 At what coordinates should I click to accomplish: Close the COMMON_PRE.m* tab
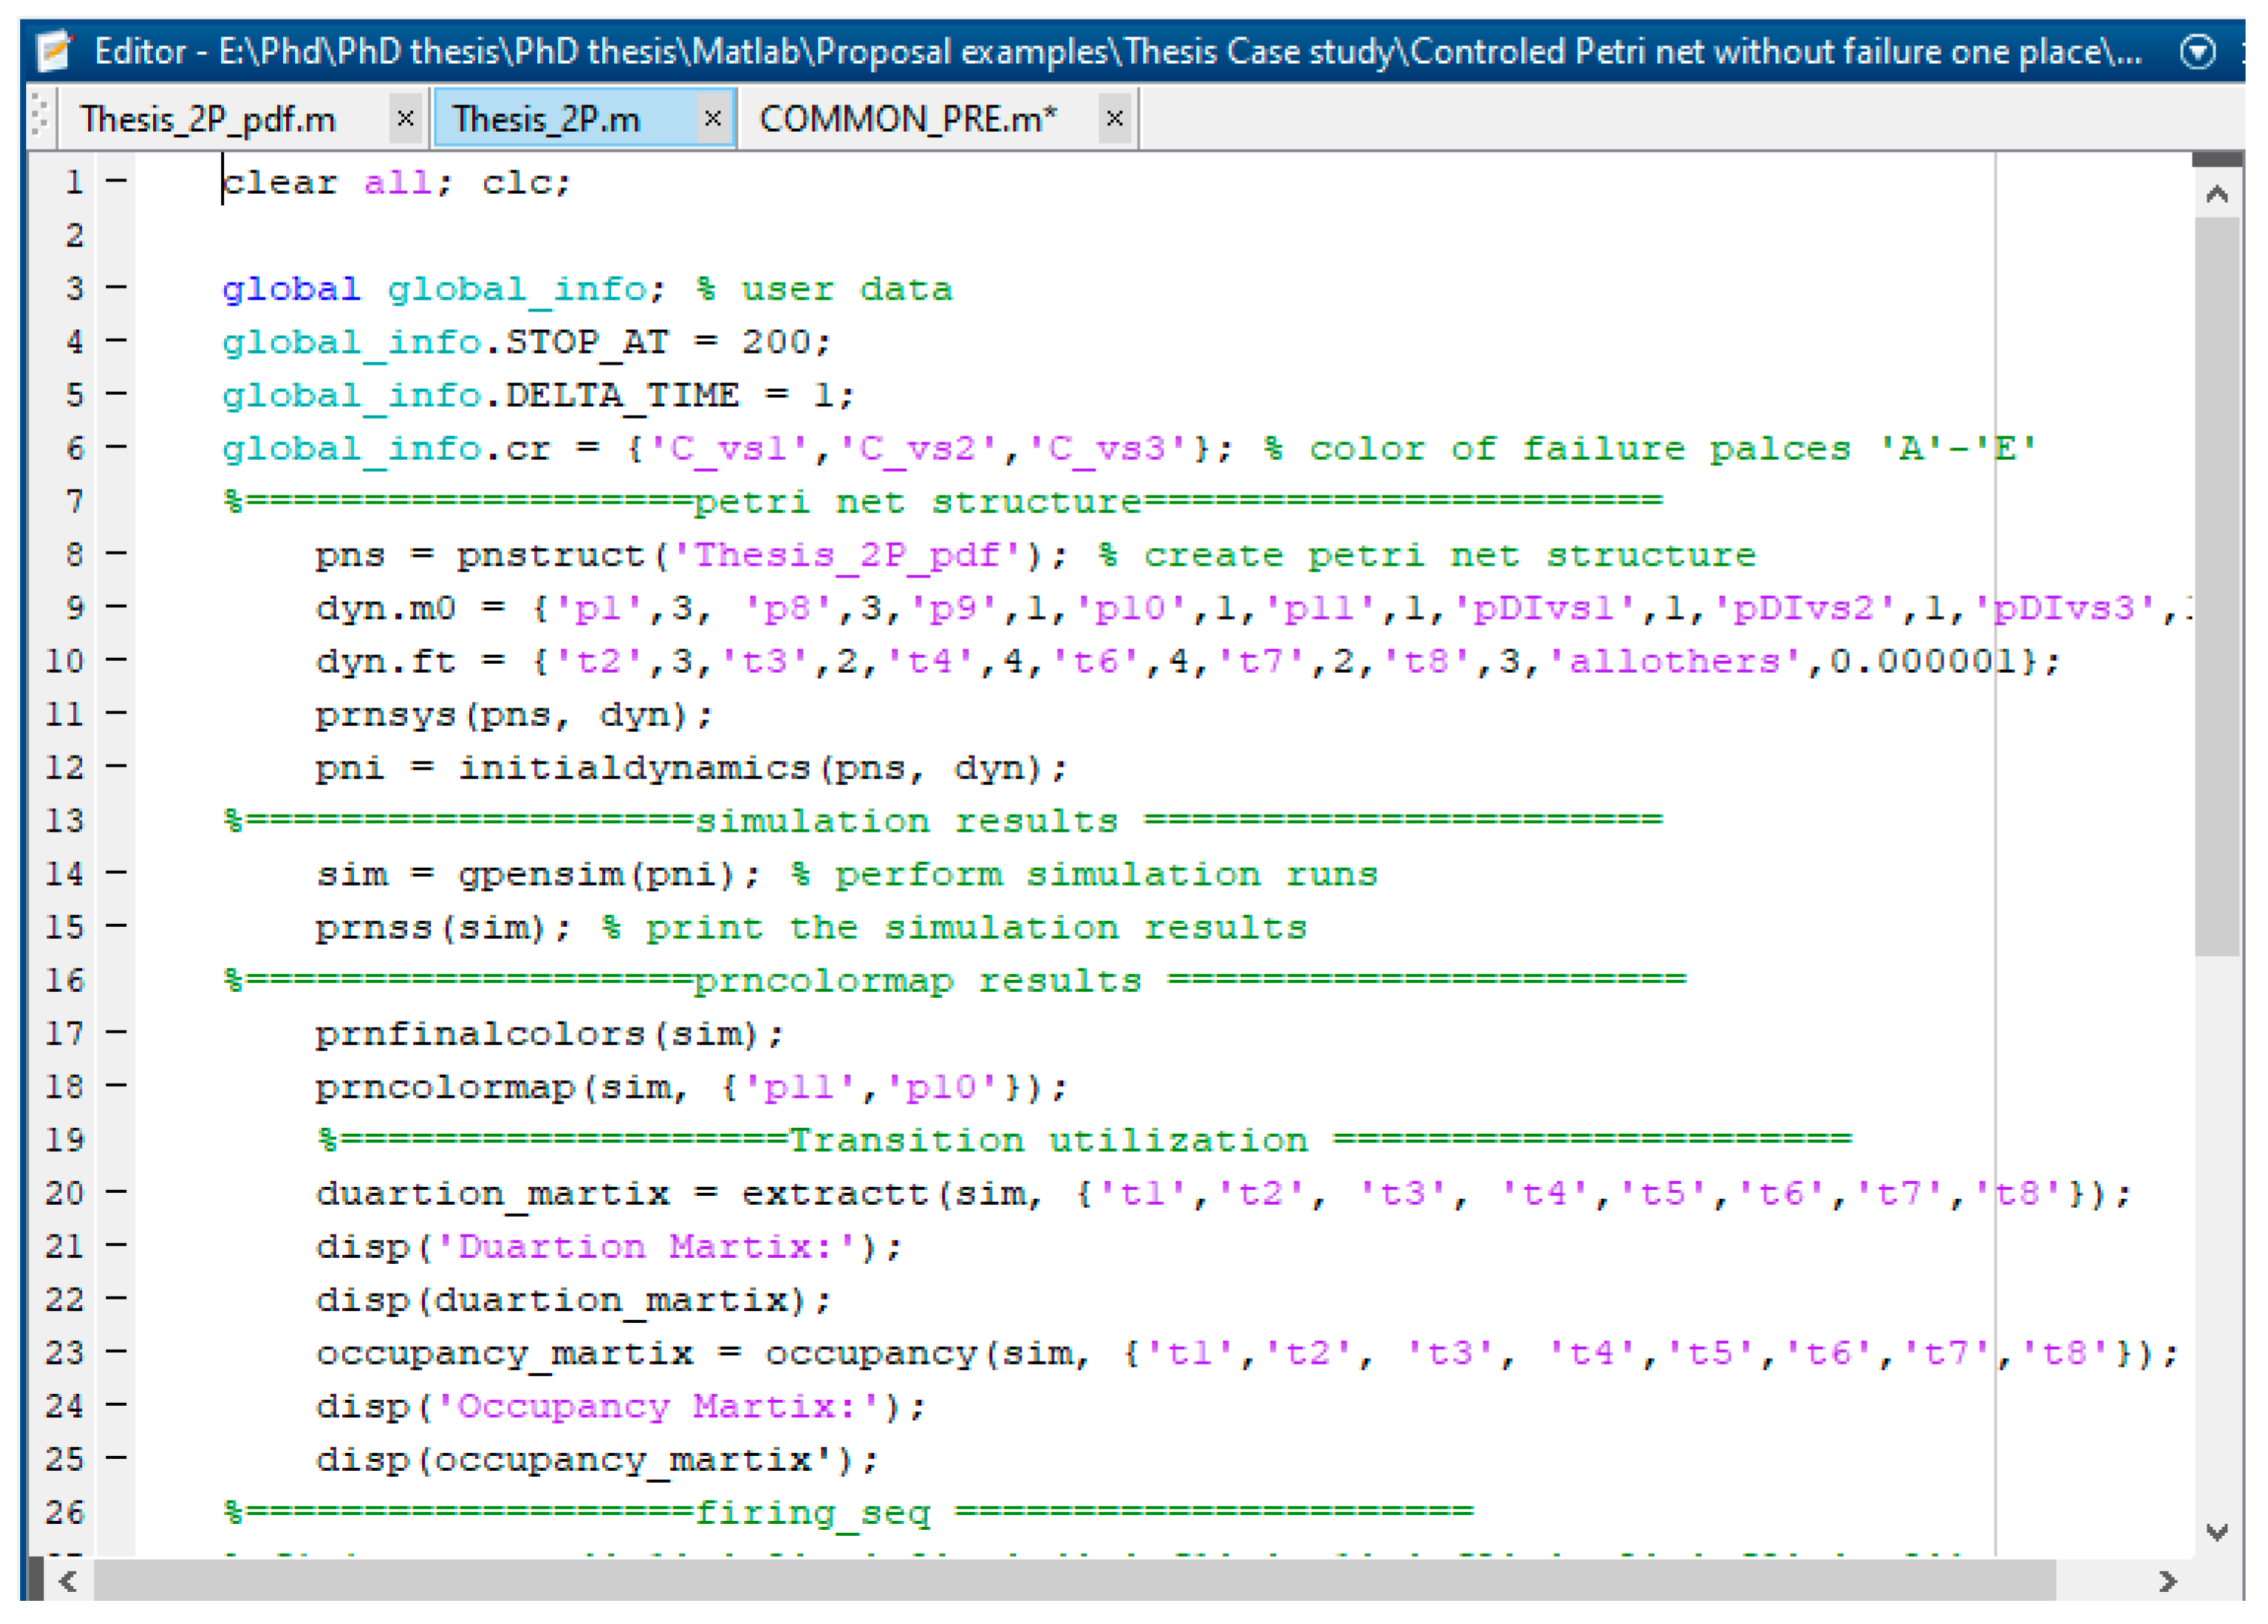pyautogui.click(x=1114, y=119)
